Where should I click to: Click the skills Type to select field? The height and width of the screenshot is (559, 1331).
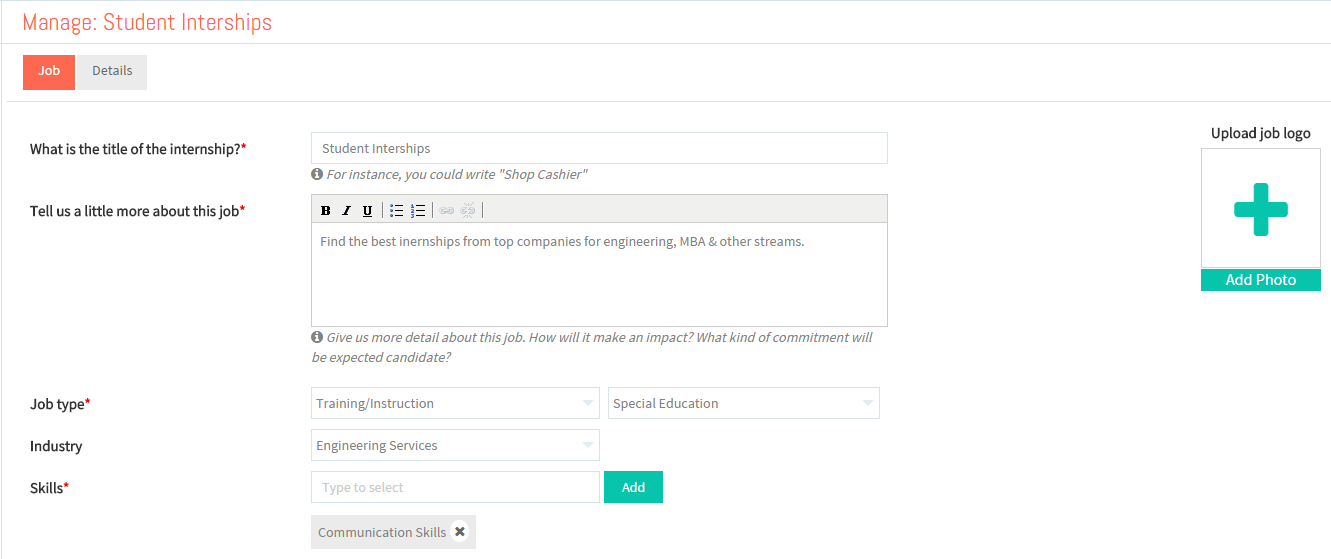[x=455, y=487]
